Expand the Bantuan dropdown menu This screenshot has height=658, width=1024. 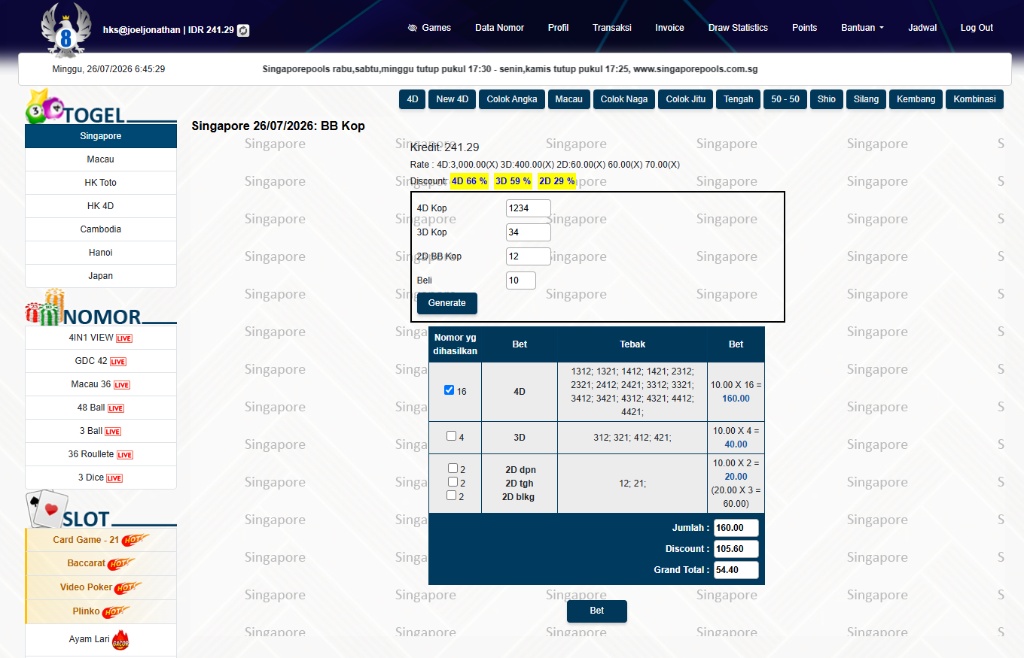point(862,27)
